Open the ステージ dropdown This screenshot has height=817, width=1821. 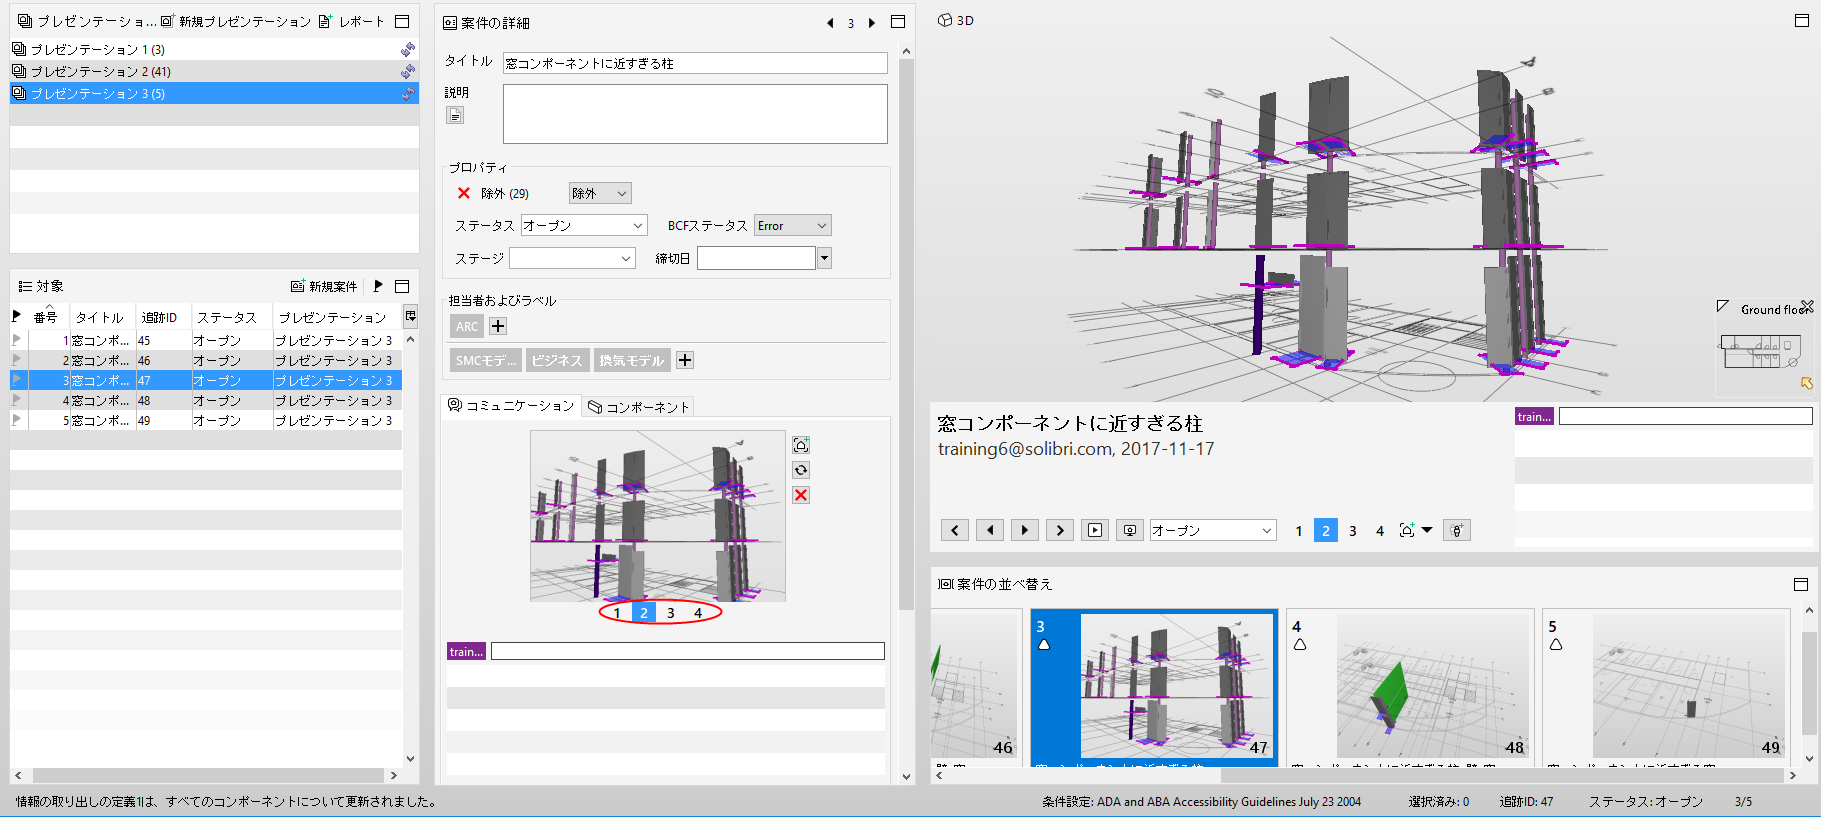tap(572, 258)
